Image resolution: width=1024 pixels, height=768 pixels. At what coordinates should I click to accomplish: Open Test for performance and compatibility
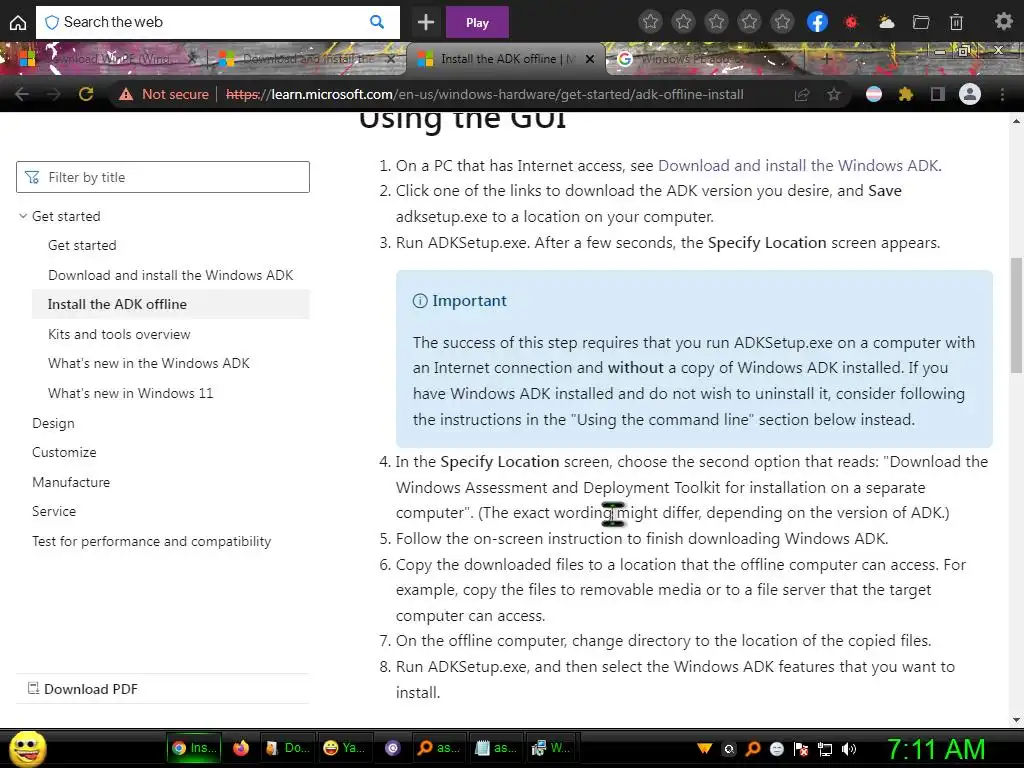click(152, 541)
